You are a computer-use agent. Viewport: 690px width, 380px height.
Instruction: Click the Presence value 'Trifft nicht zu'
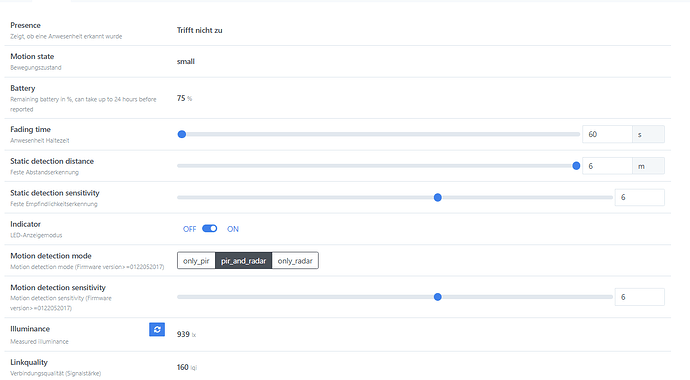[x=199, y=30]
